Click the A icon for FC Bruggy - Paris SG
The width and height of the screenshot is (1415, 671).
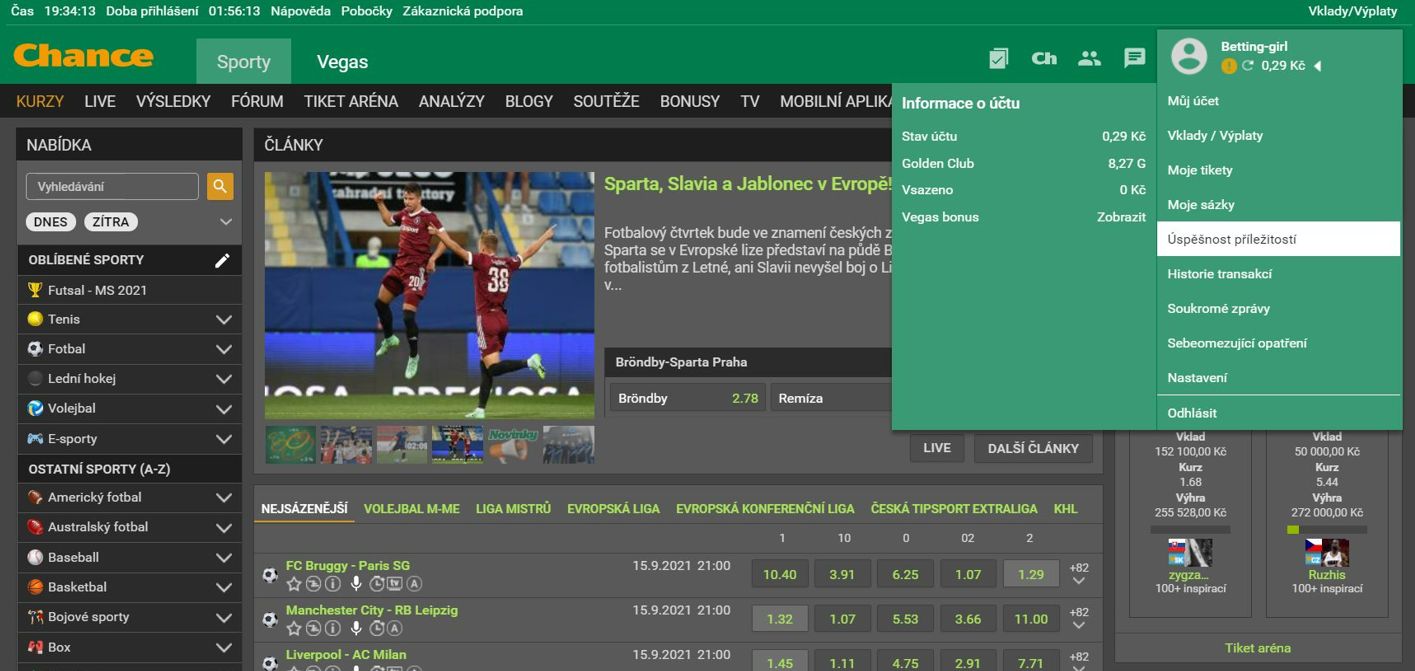coord(414,584)
